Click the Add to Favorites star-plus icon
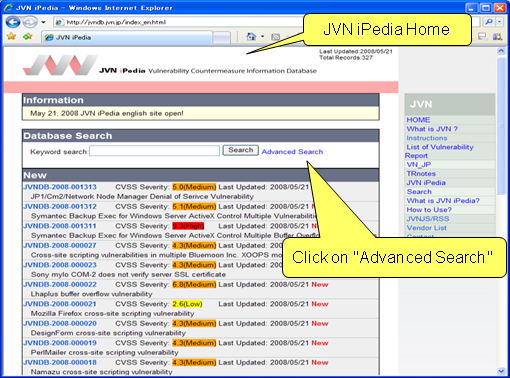The image size is (510, 378). [28, 36]
